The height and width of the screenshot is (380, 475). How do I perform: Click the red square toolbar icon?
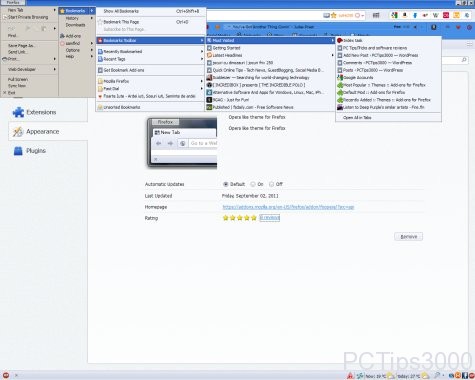tap(446, 15)
